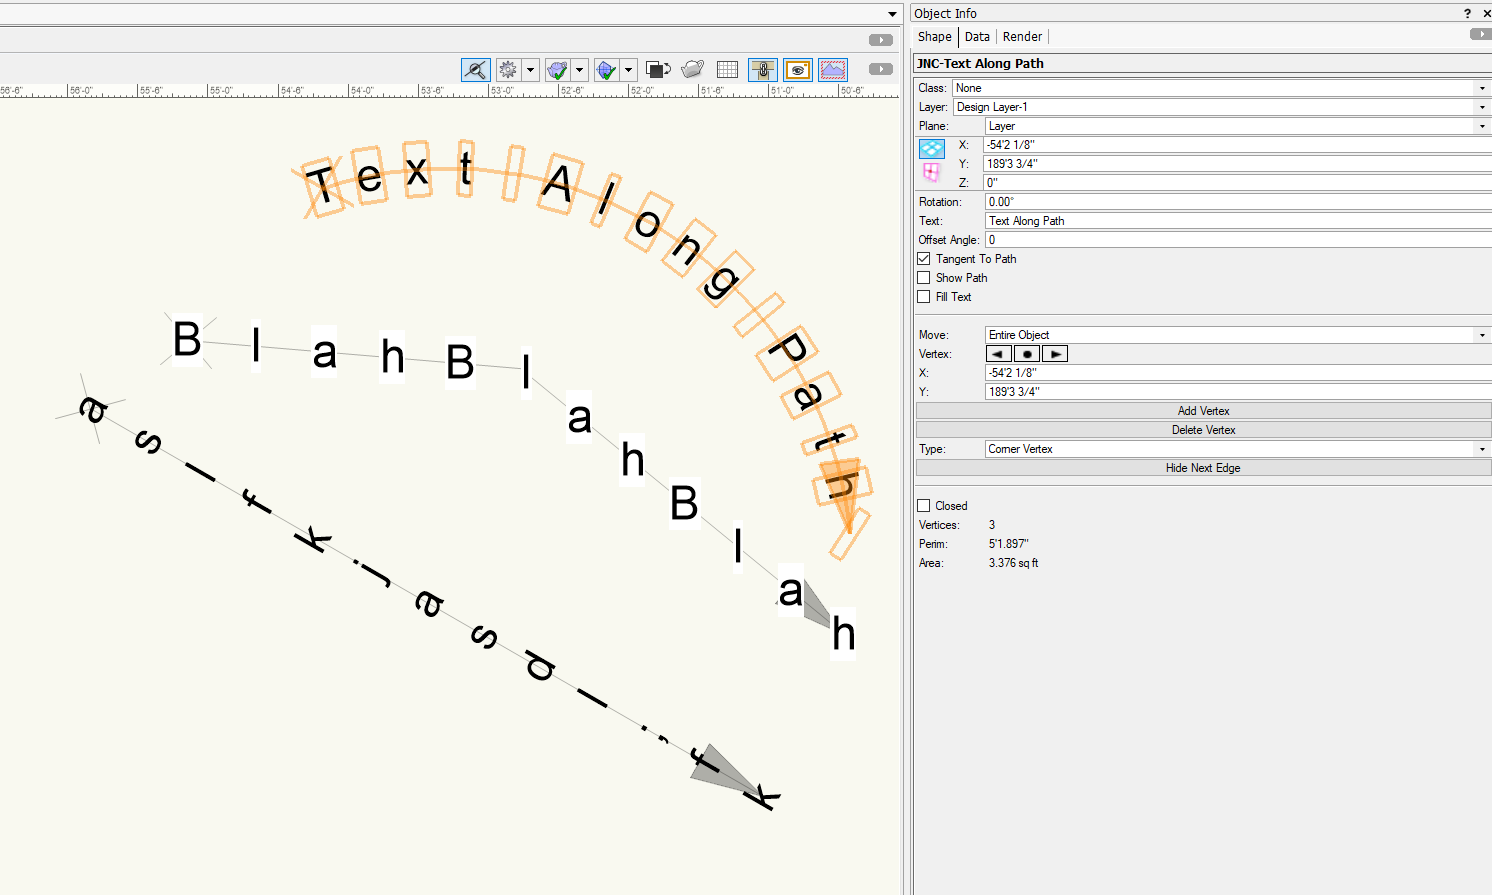Viewport: 1492px width, 895px height.
Task: Click the crossed-out magnifier icon in toolbar
Action: click(475, 70)
